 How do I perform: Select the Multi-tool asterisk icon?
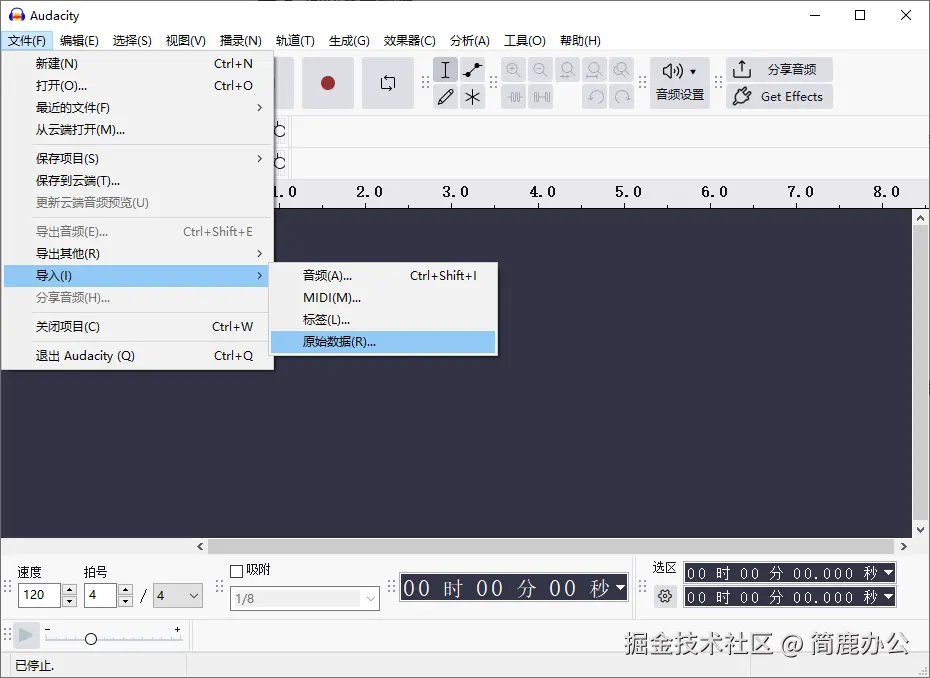[472, 97]
